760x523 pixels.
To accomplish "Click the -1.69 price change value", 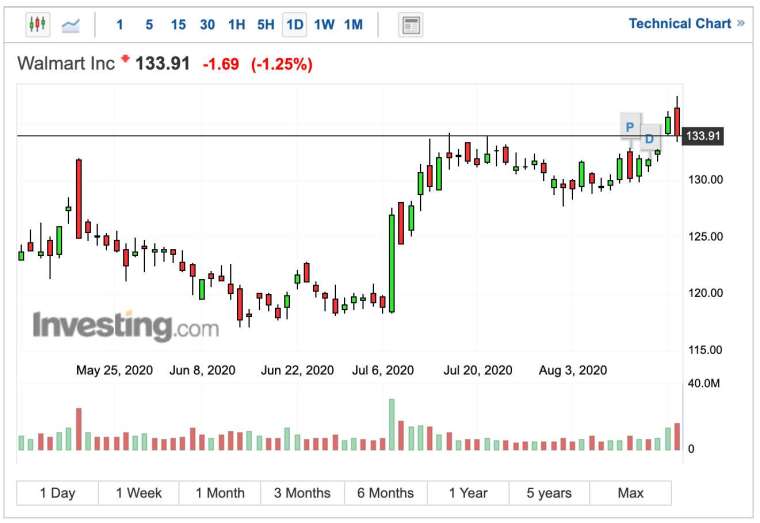I will coord(221,64).
